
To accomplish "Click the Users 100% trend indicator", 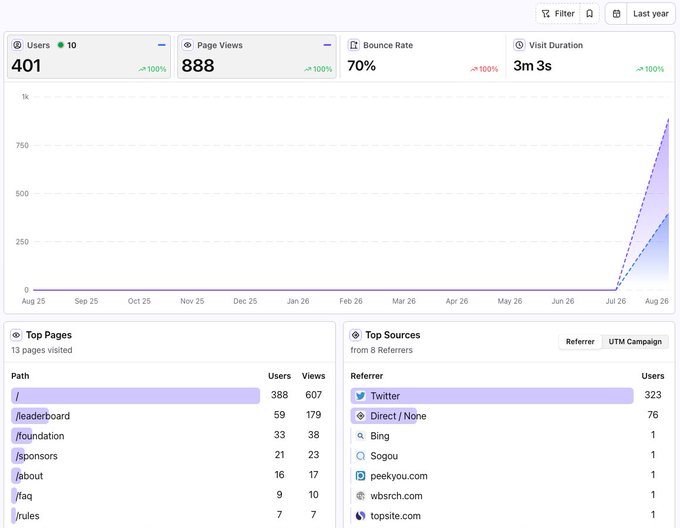I will (x=152, y=69).
